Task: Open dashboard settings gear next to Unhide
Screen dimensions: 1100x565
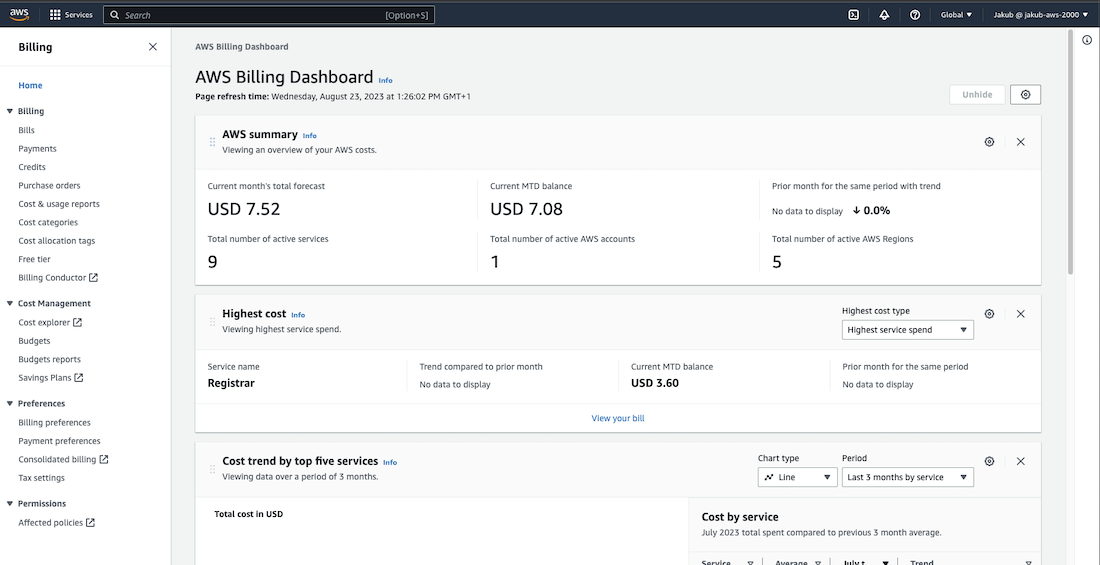Action: point(1026,95)
